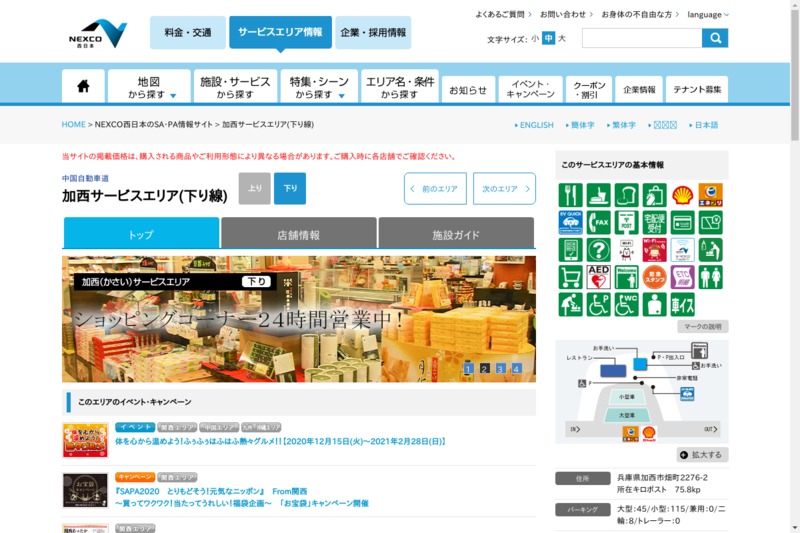Go to 次のエリア
Image resolution: width=800 pixels, height=533 pixels.
pos(504,188)
